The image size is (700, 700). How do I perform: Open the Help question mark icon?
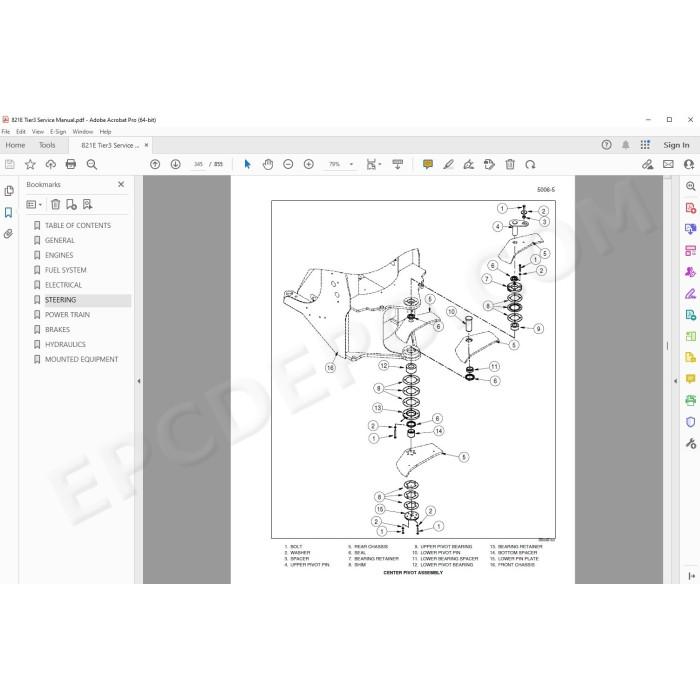click(606, 145)
